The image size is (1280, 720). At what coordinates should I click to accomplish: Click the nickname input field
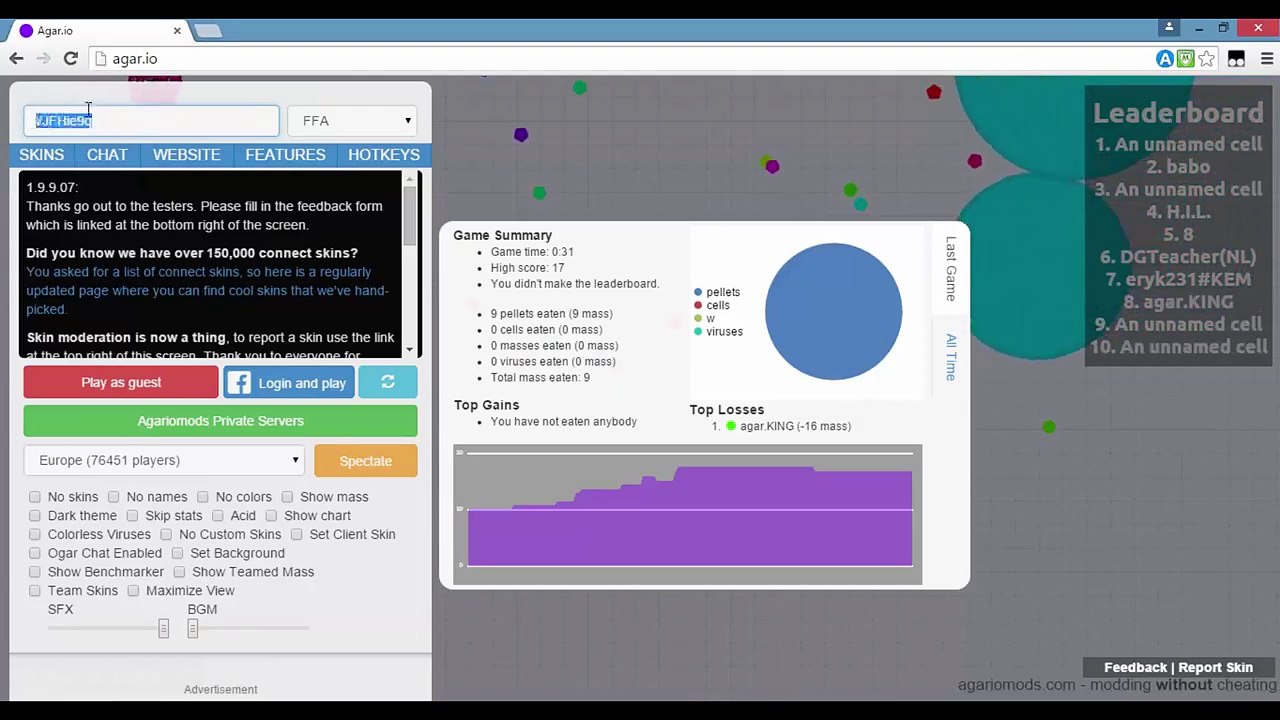click(x=151, y=121)
